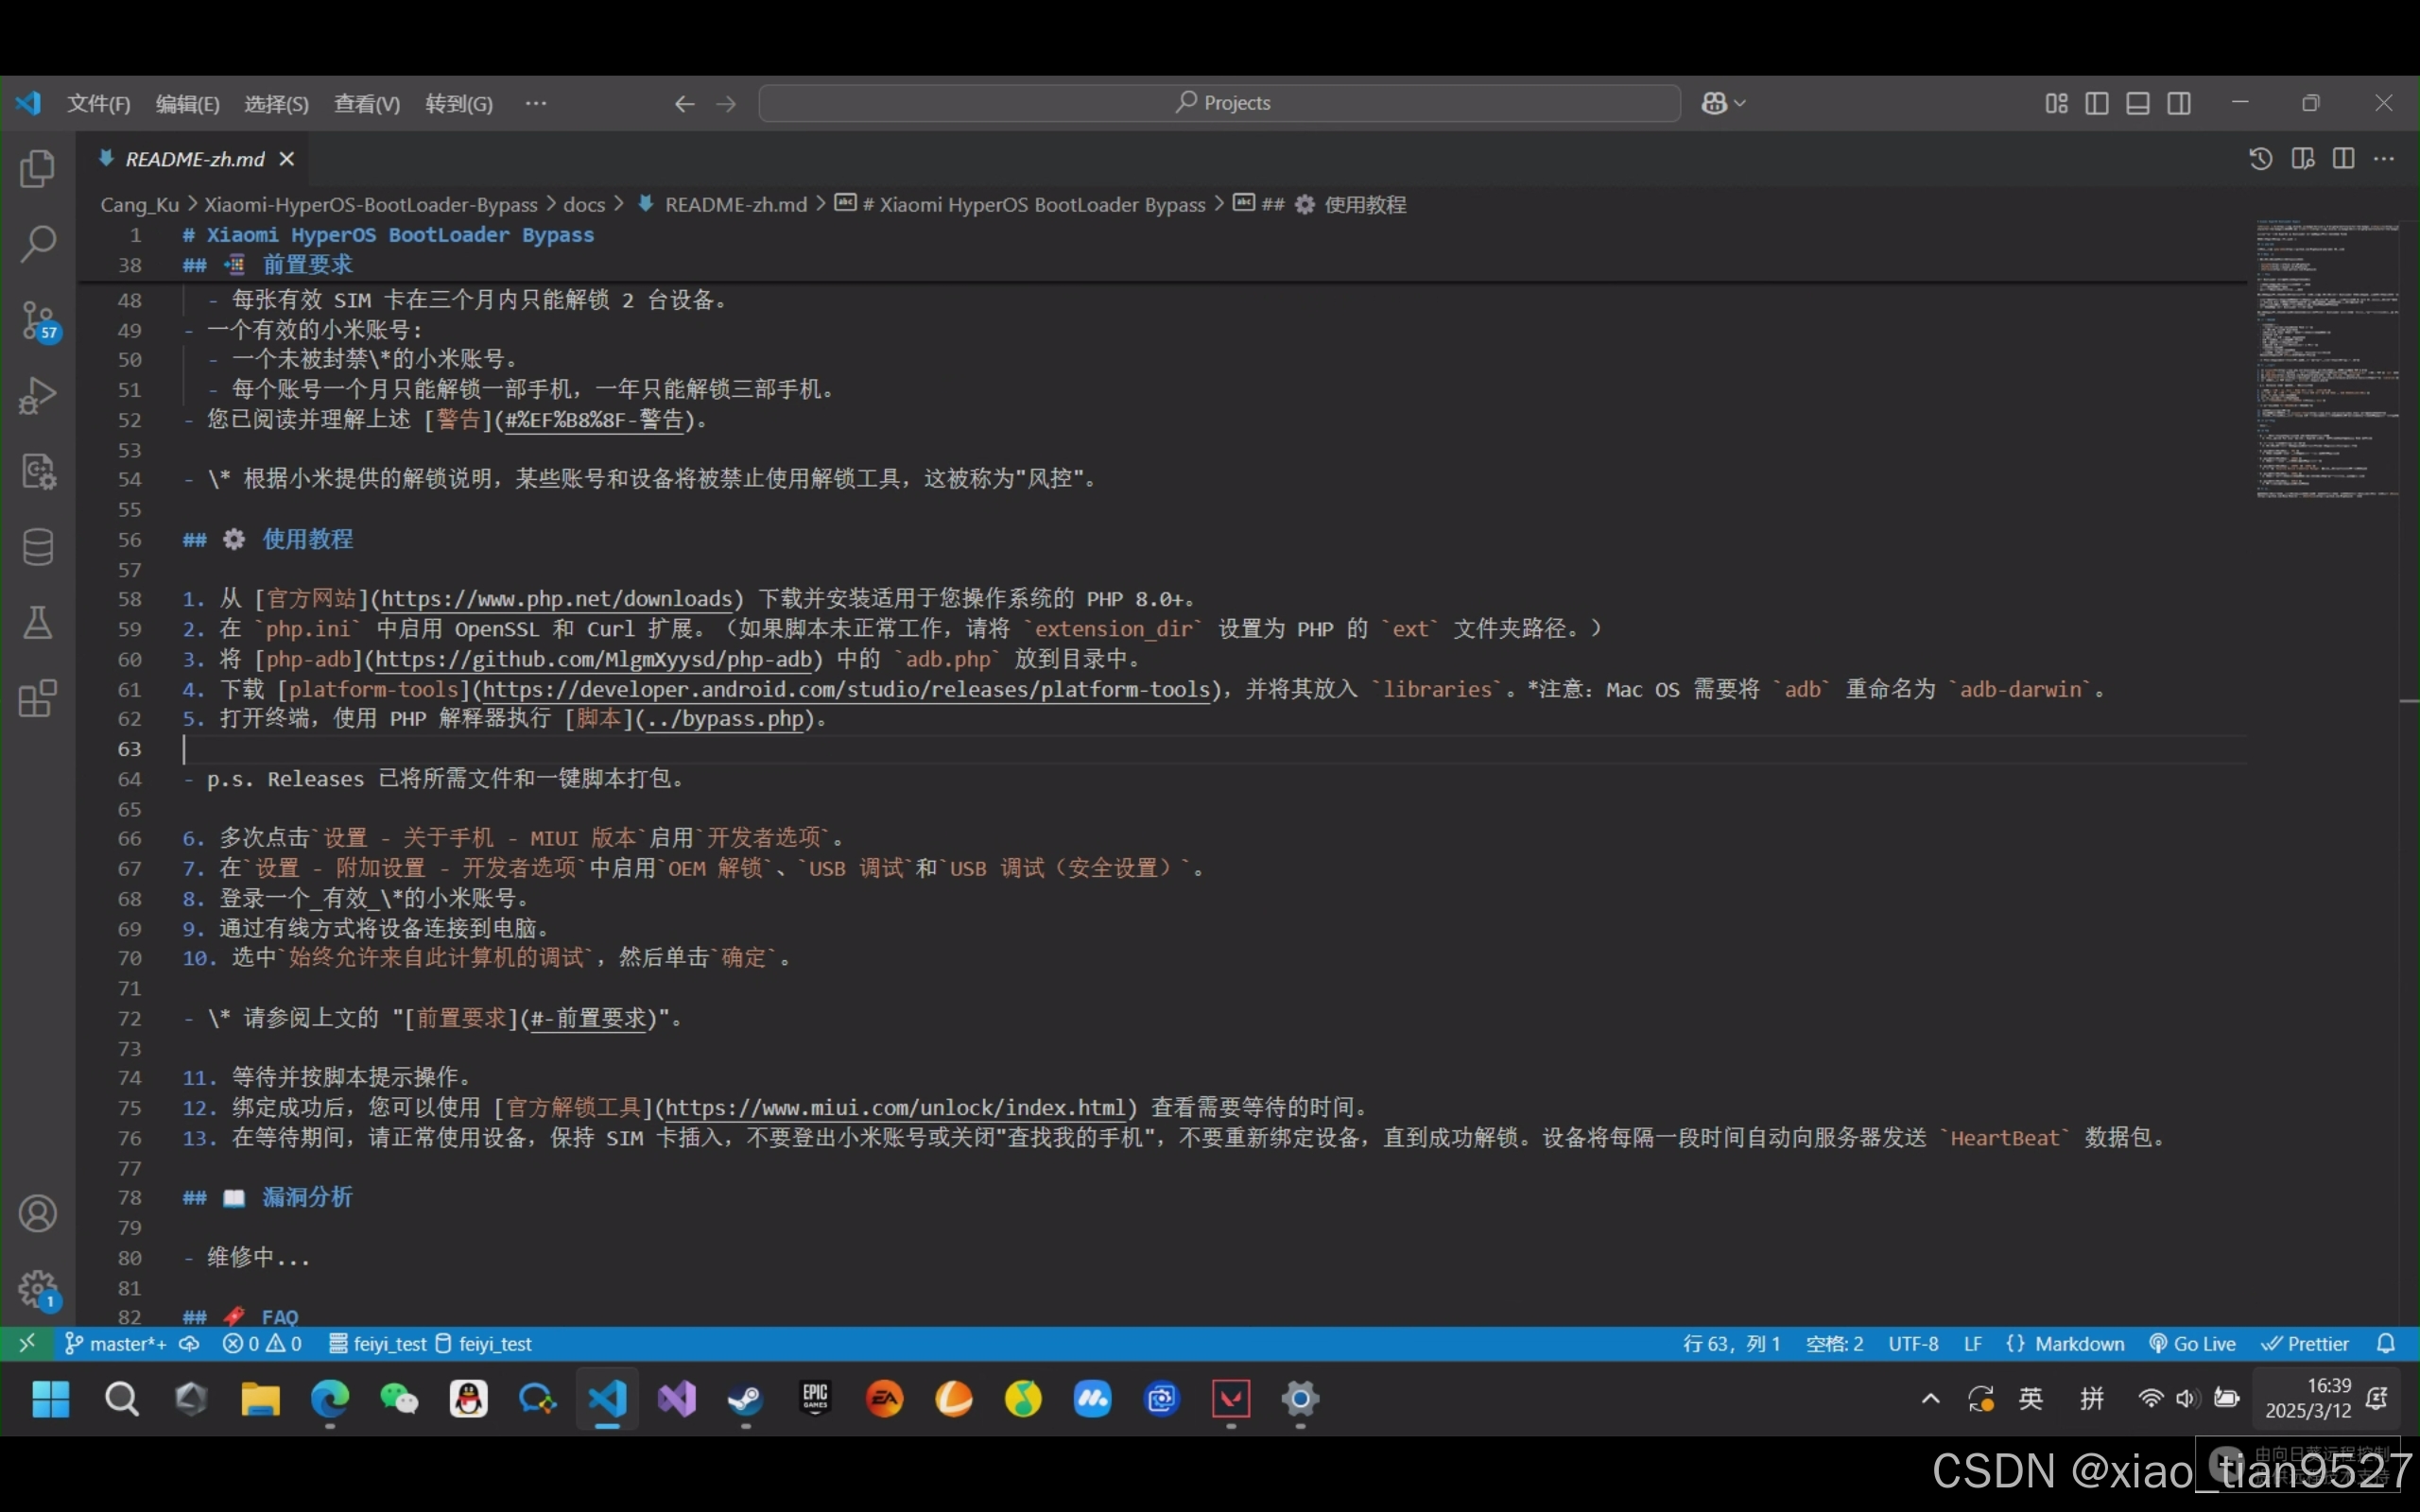Open the Explorer view in activity bar
Image resolution: width=2420 pixels, height=1512 pixels.
coord(37,168)
